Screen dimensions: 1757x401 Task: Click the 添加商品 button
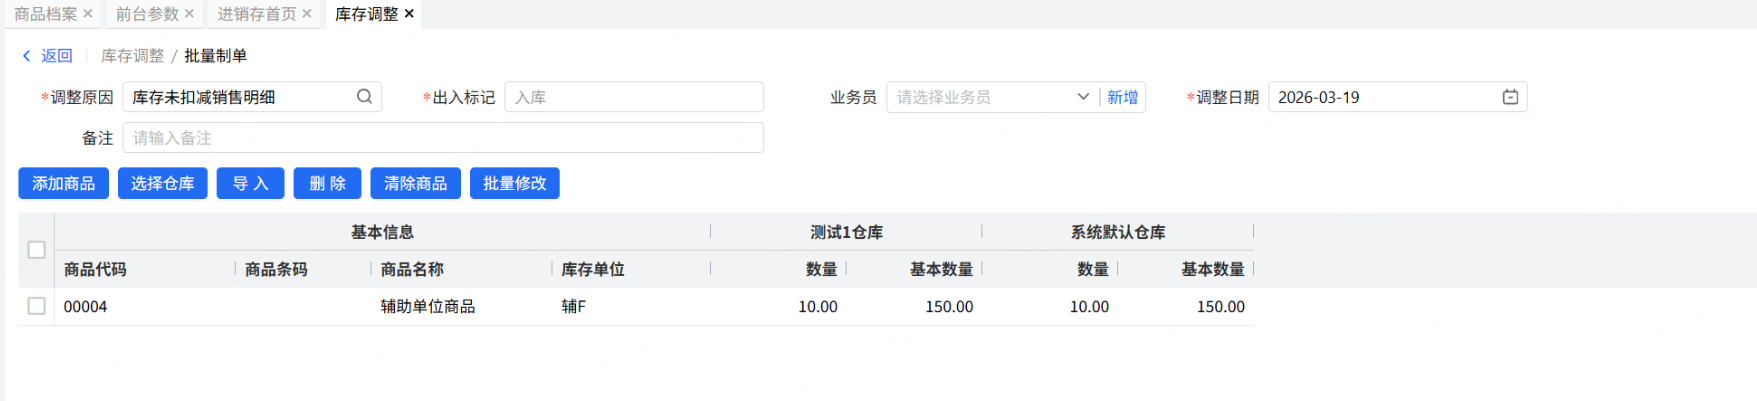pyautogui.click(x=63, y=184)
